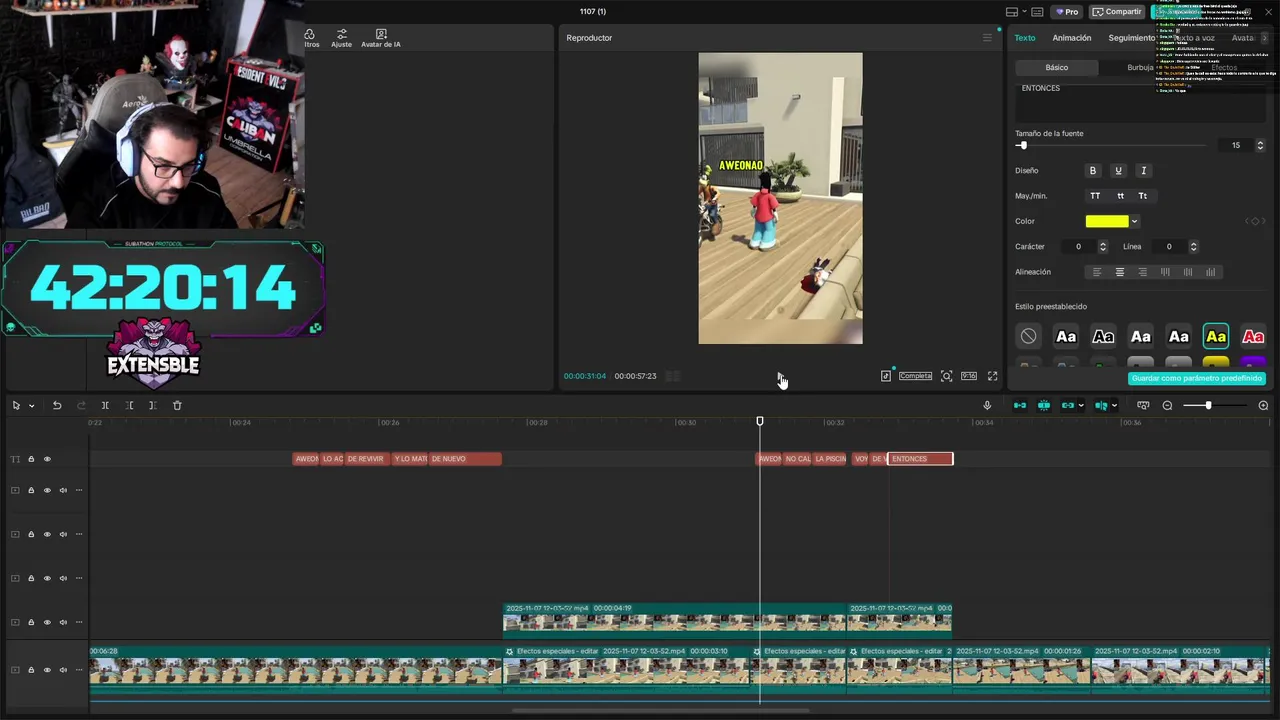Delete the selected clip with trash icon

(x=177, y=405)
